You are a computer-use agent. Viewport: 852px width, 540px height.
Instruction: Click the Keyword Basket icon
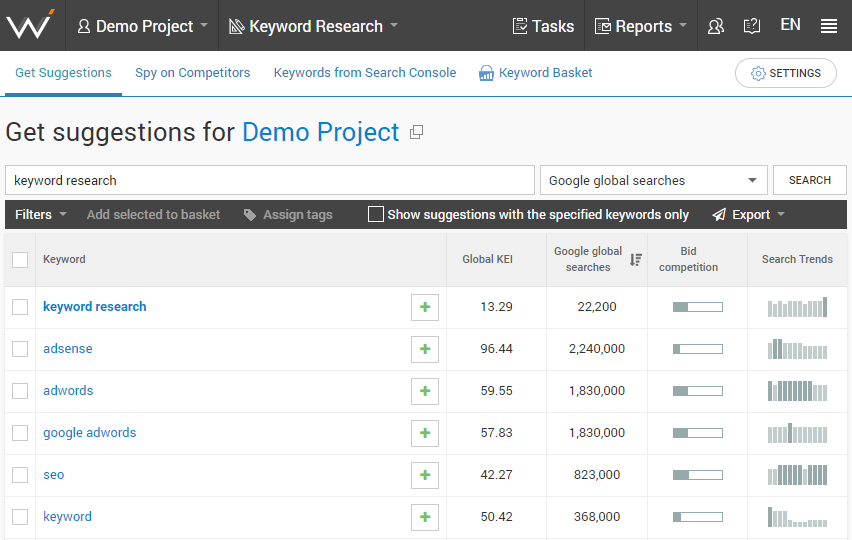point(486,73)
